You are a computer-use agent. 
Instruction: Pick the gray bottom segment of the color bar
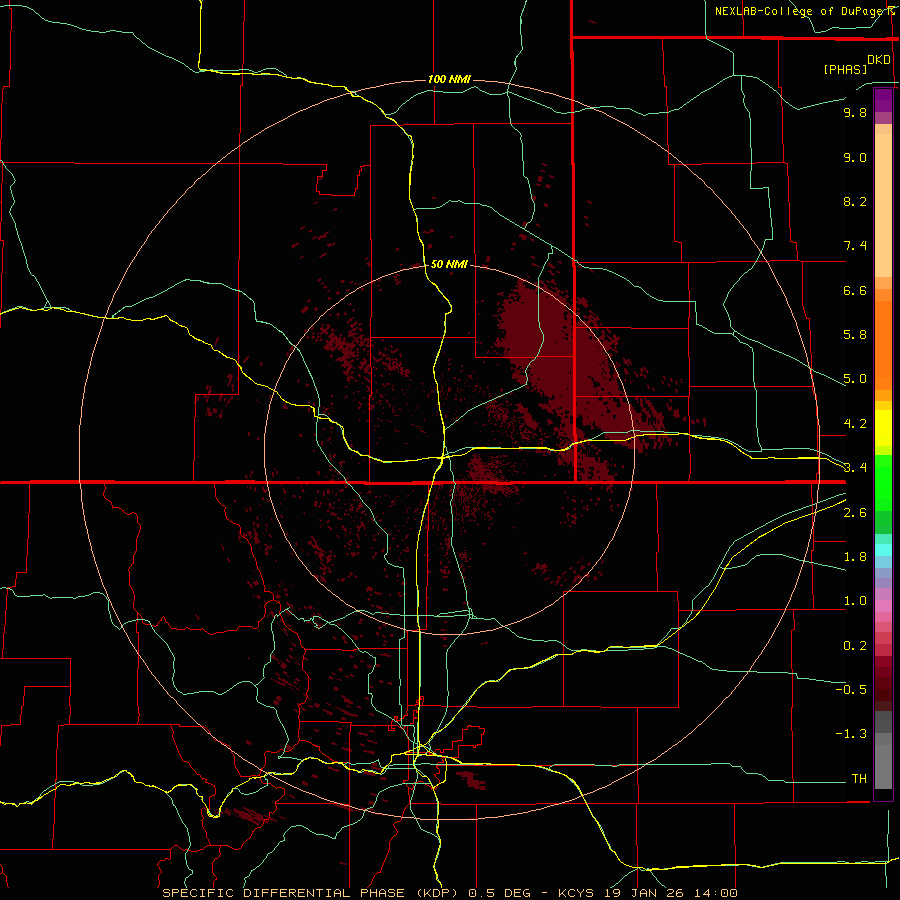click(883, 766)
